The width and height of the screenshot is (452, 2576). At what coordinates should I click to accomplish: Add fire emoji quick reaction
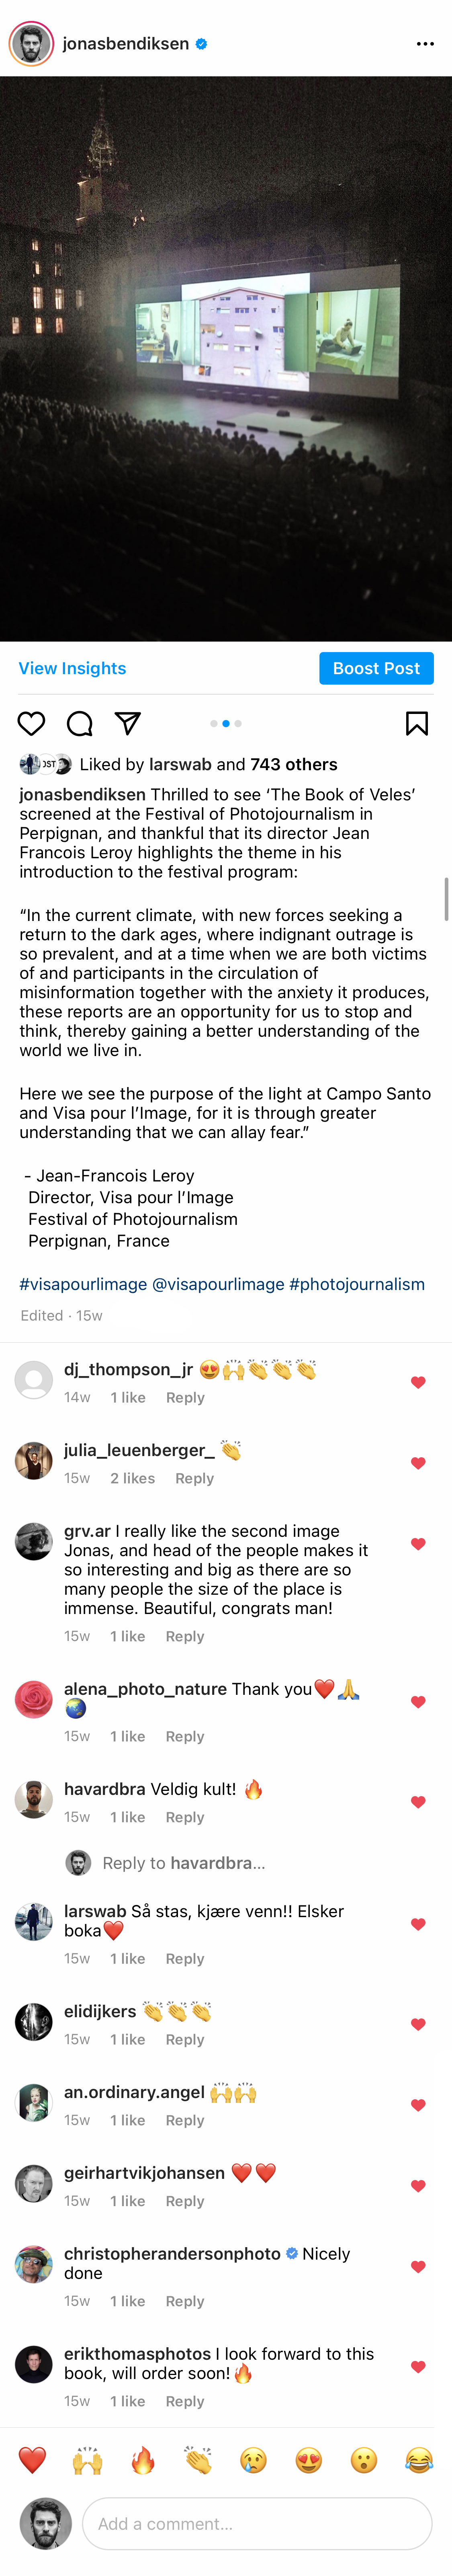tap(143, 2460)
